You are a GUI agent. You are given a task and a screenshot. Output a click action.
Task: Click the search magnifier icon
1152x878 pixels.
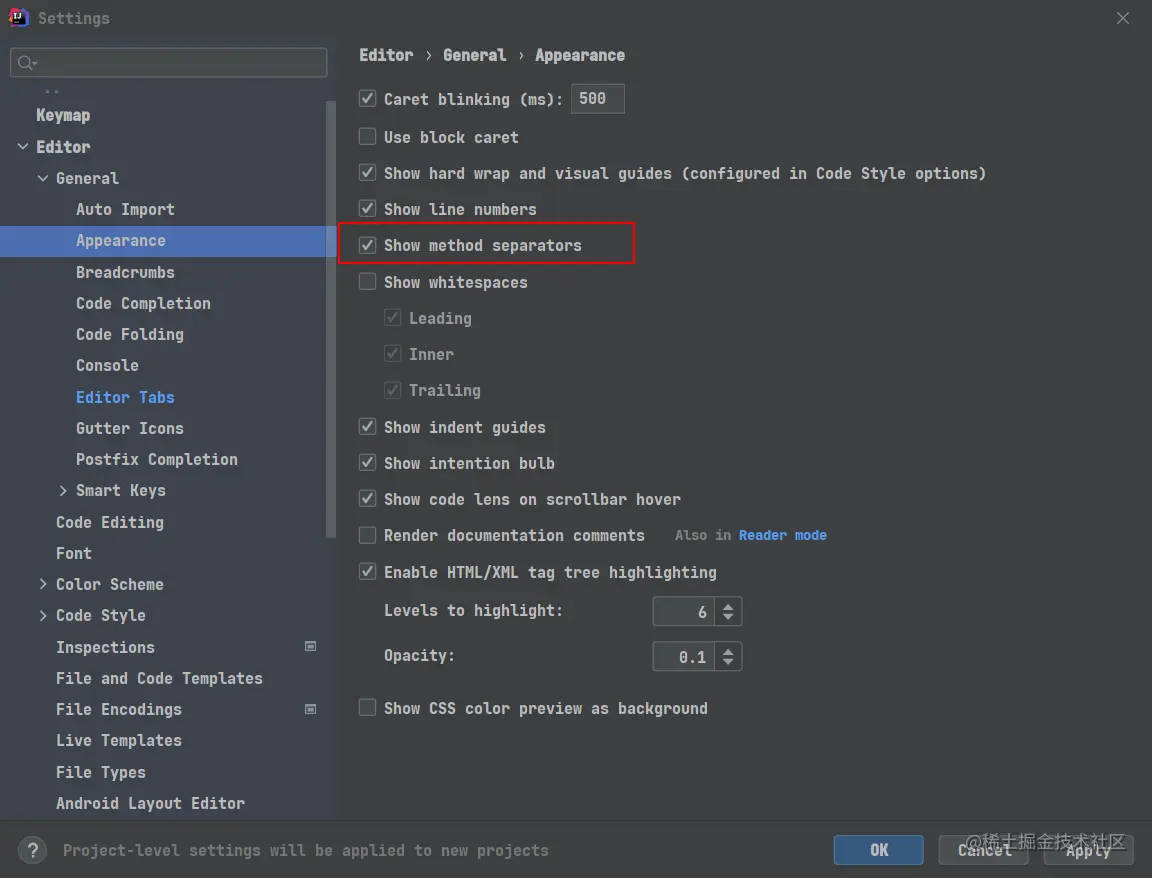[26, 63]
